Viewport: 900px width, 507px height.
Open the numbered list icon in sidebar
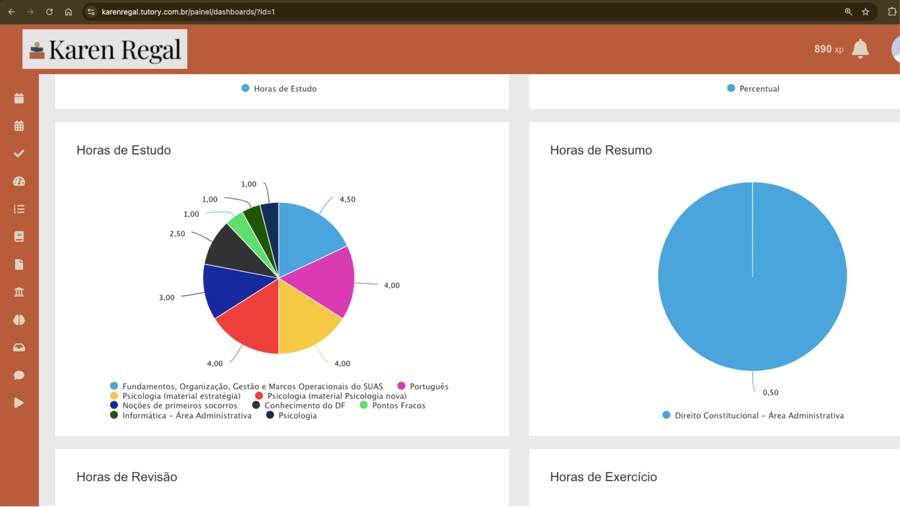(x=19, y=209)
